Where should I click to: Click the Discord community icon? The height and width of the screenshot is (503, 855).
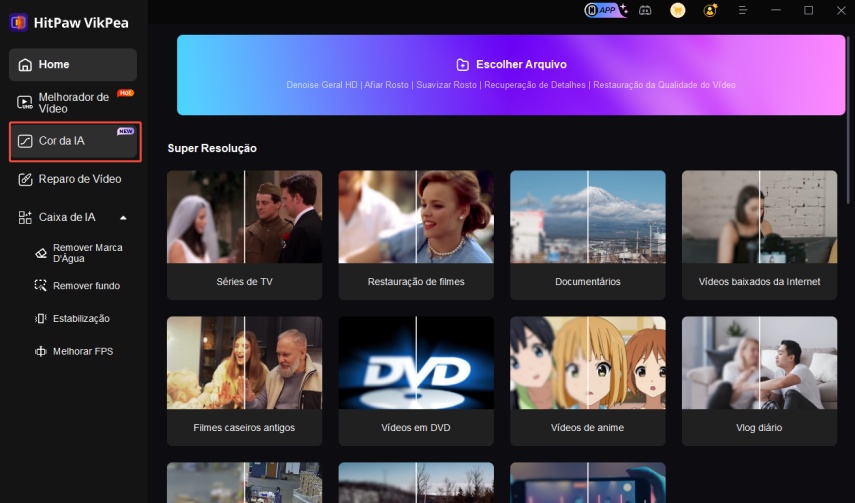[645, 10]
